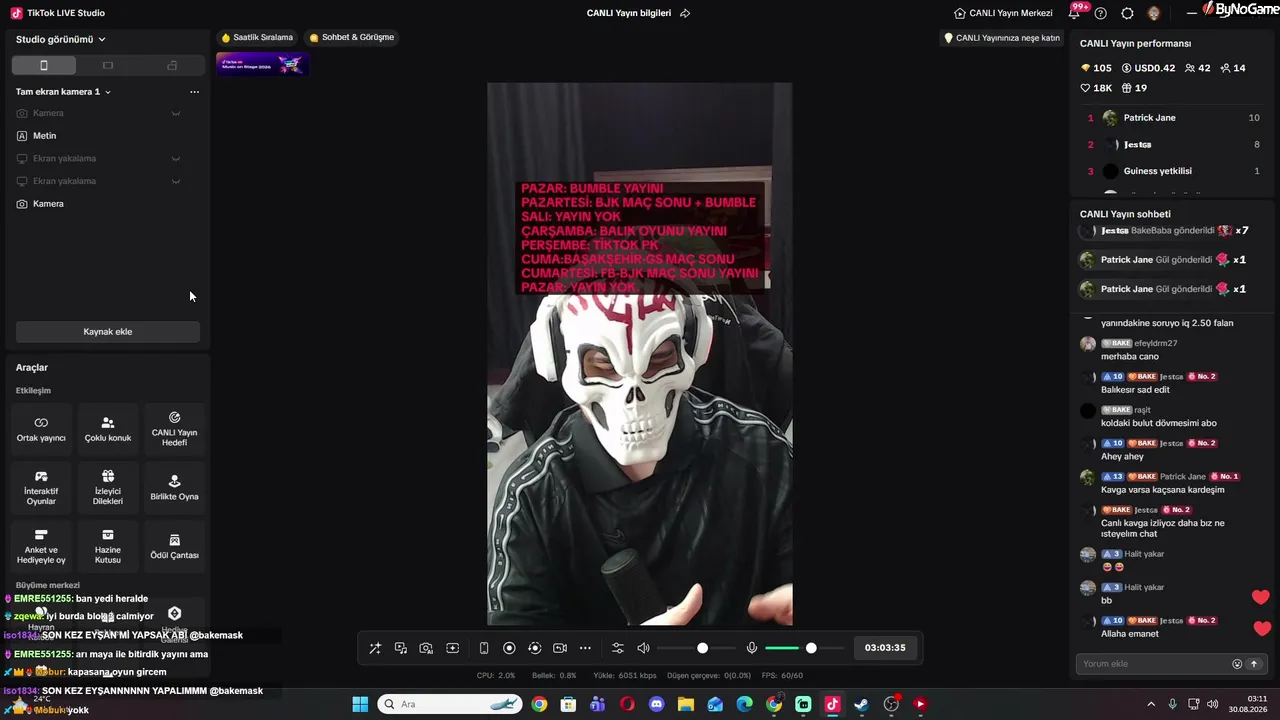
Task: Click the Music on Stage banner thumbnail
Action: coord(262,64)
